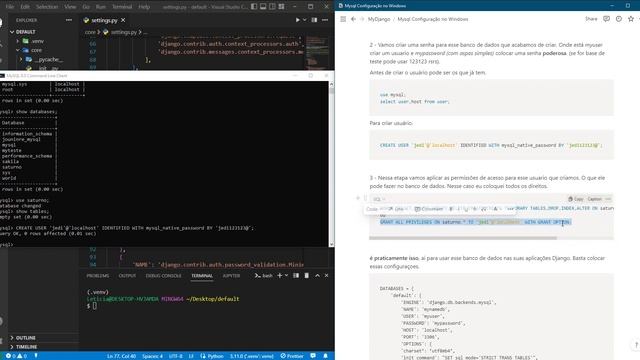Switch to the OUTPUT panel tab
The height and width of the screenshot is (360, 640).
pos(127,276)
